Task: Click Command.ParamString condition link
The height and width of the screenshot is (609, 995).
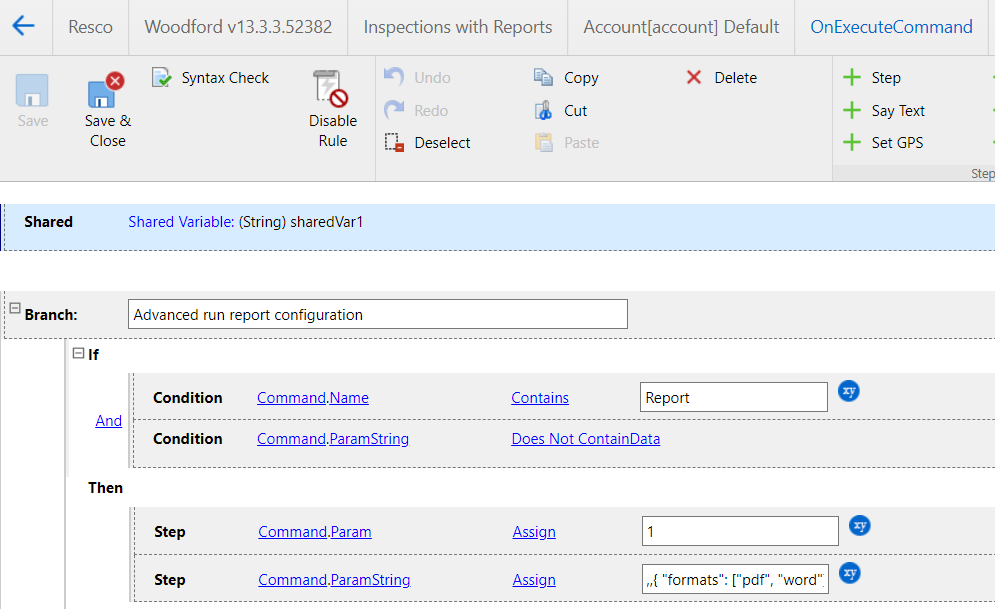Action: (333, 439)
